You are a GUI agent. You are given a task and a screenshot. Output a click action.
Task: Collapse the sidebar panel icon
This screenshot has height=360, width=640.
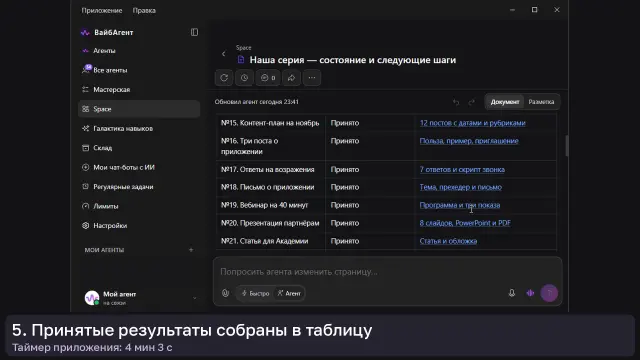194,32
